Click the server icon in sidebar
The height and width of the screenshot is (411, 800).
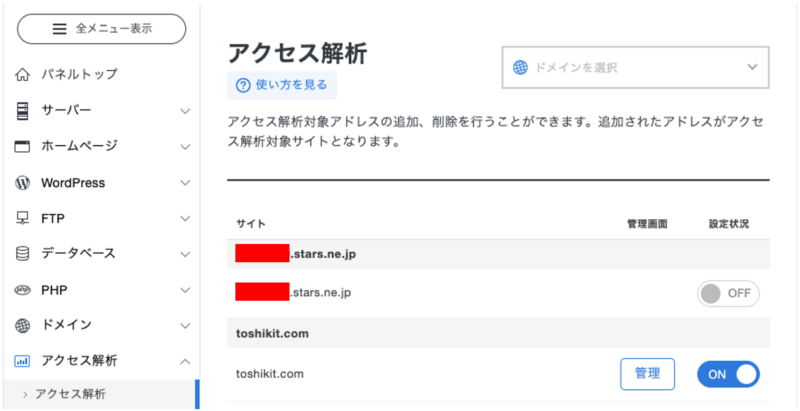click(x=22, y=110)
